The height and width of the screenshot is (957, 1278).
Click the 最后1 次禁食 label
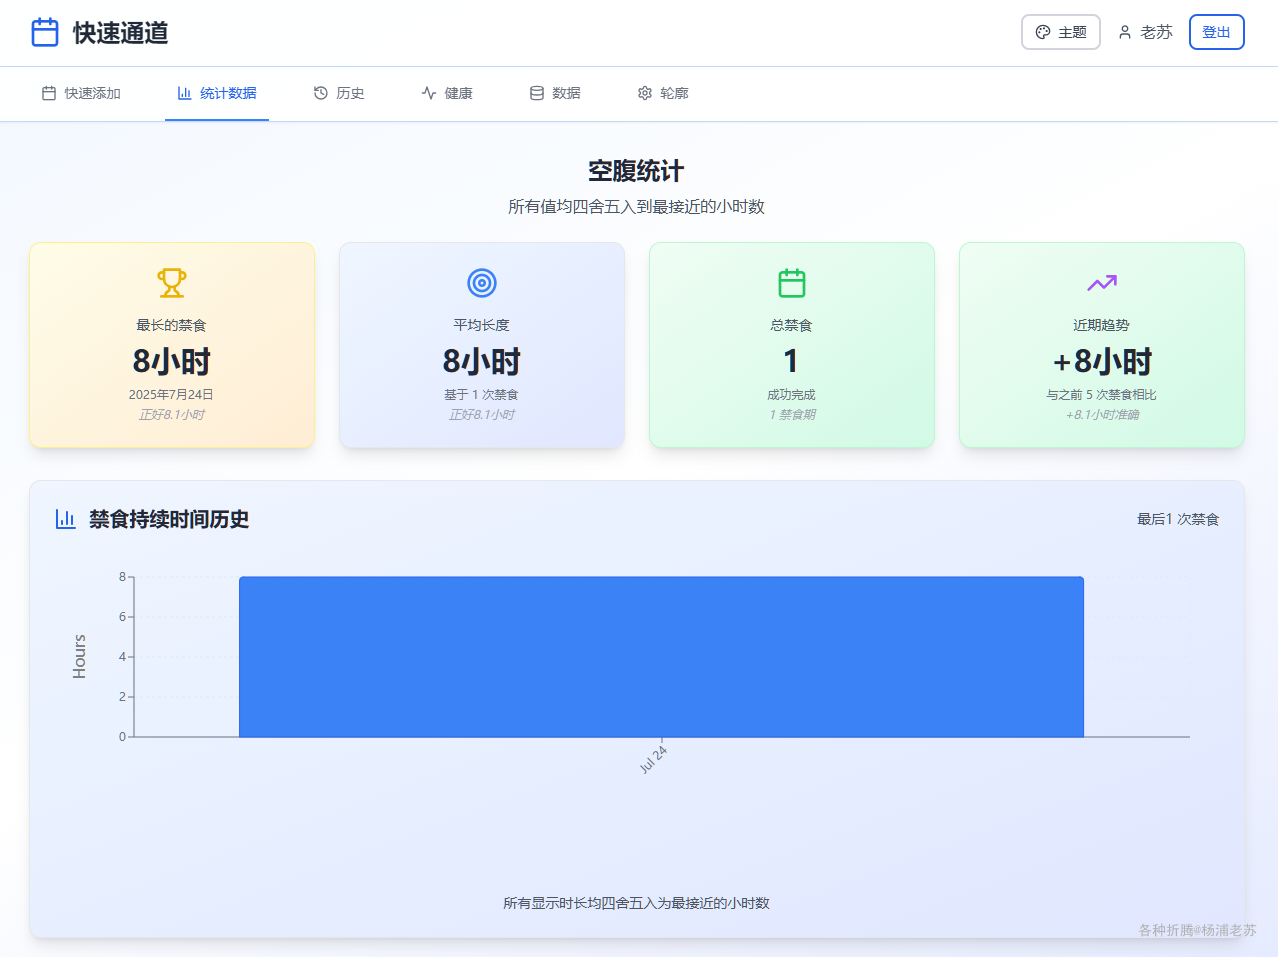click(x=1178, y=519)
